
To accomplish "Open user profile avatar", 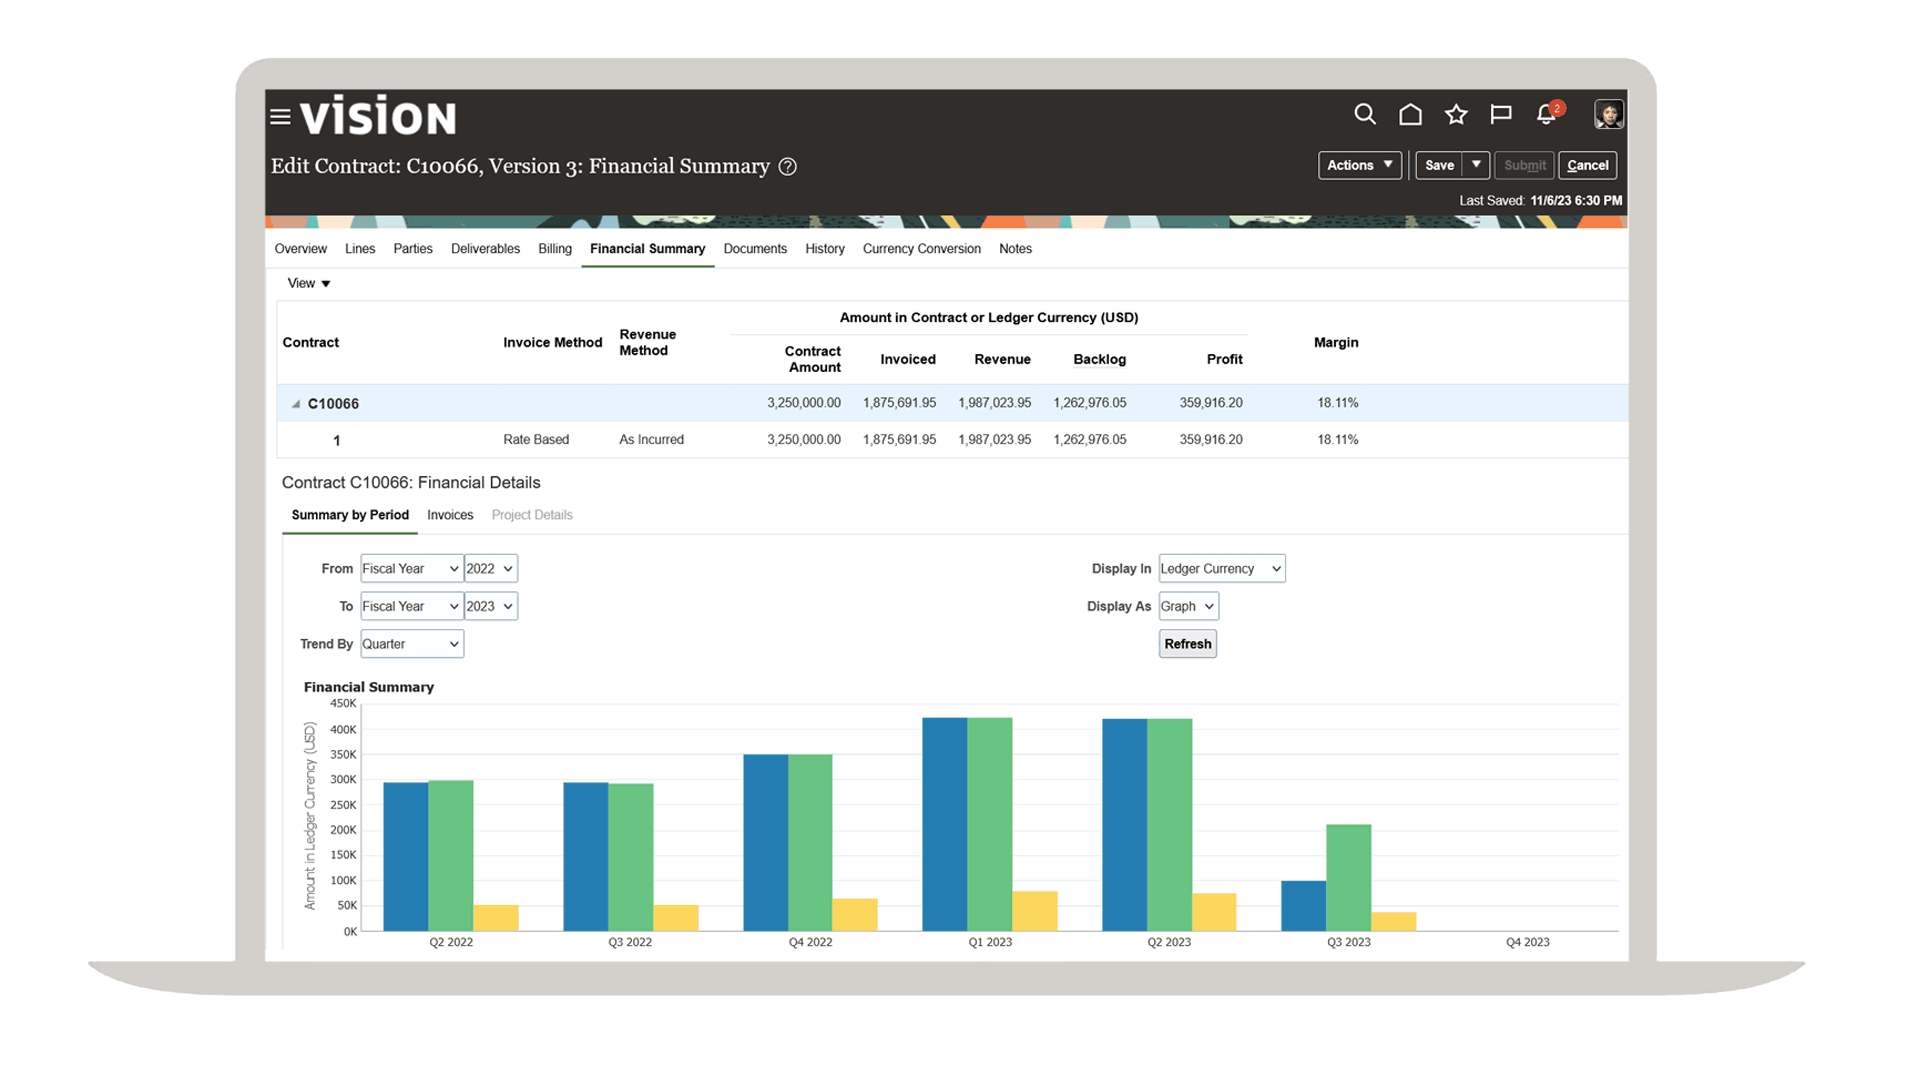I will (x=1608, y=115).
